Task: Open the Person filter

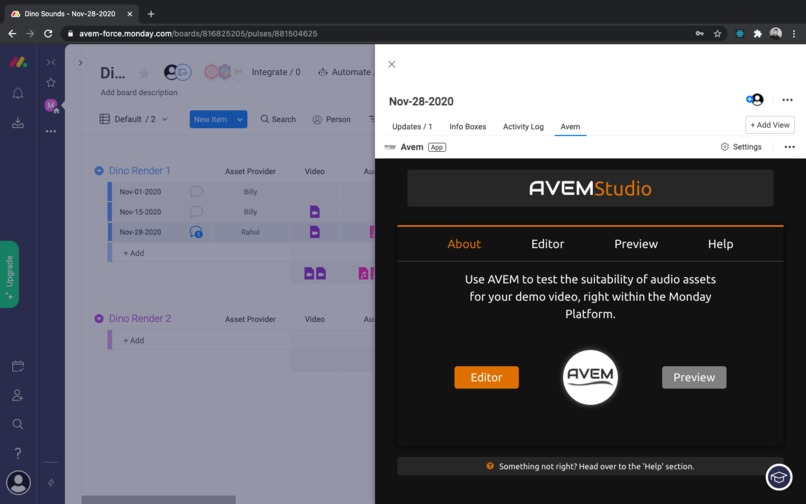Action: tap(332, 119)
